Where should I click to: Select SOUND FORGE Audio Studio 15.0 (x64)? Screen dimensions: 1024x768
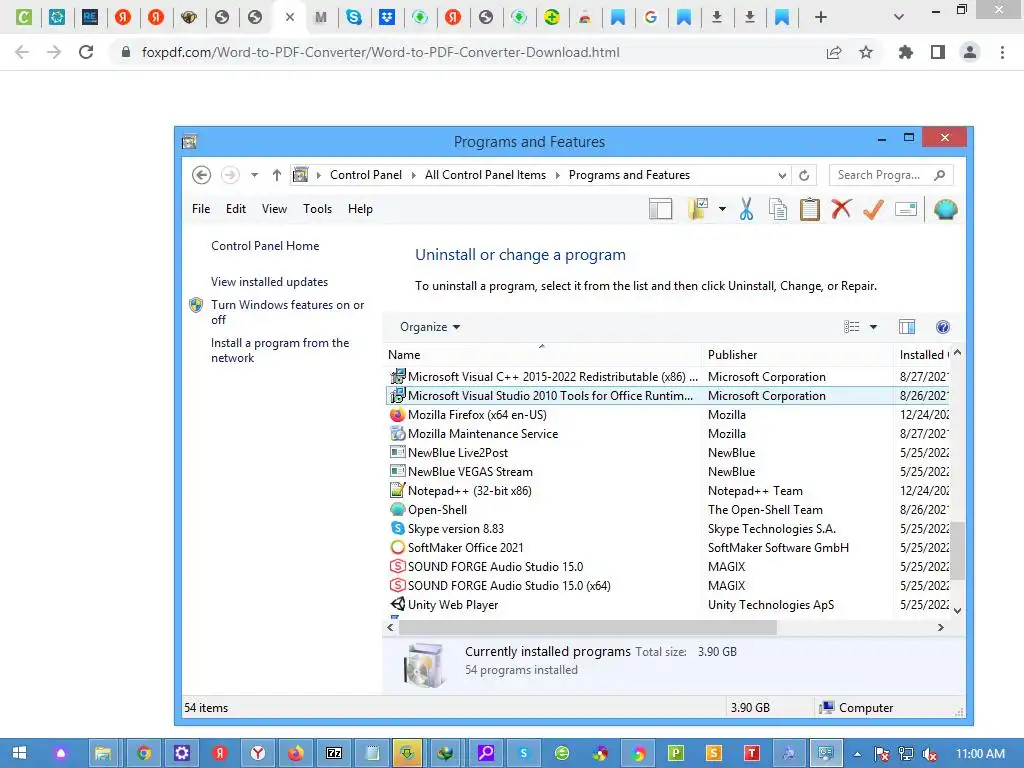668,586
